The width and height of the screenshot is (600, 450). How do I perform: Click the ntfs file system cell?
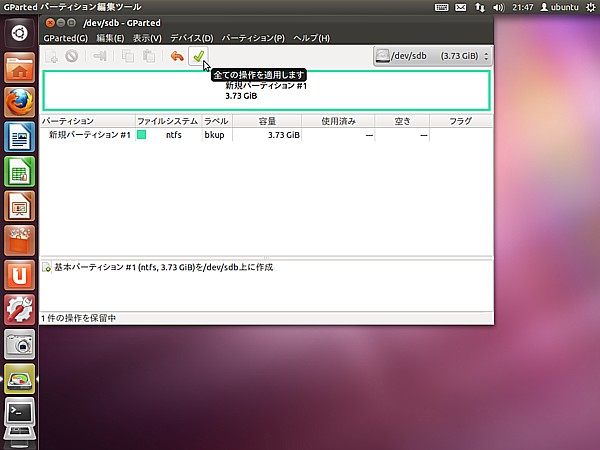(x=173, y=135)
